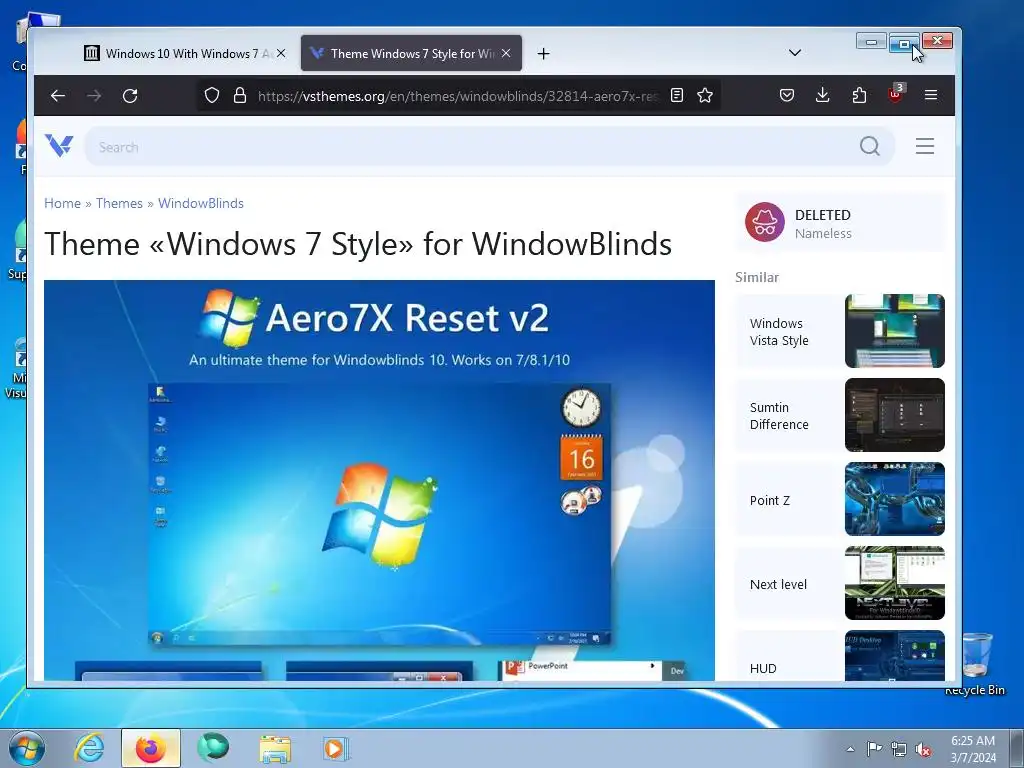Click the VSThemes logo
The image size is (1024, 768).
click(x=59, y=146)
